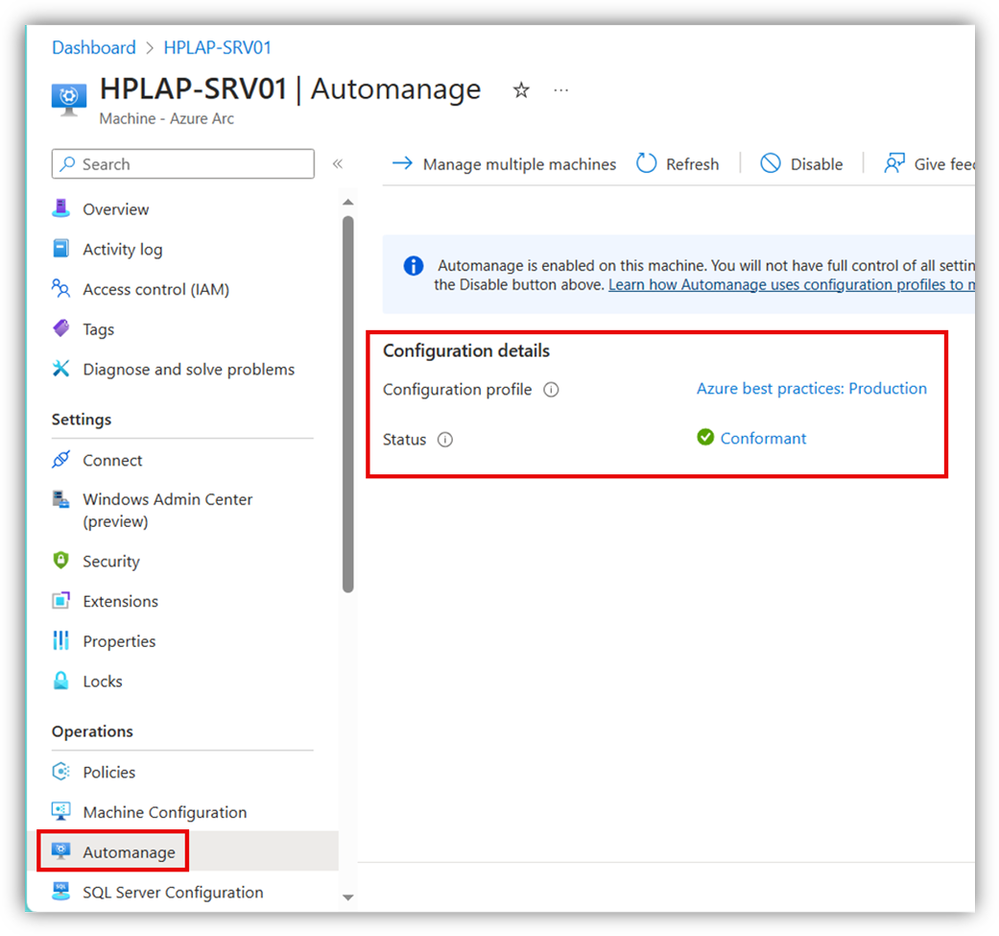Screen dimensions: 999x936
Task: Click the Windows Admin Center icon
Action: coord(61,499)
